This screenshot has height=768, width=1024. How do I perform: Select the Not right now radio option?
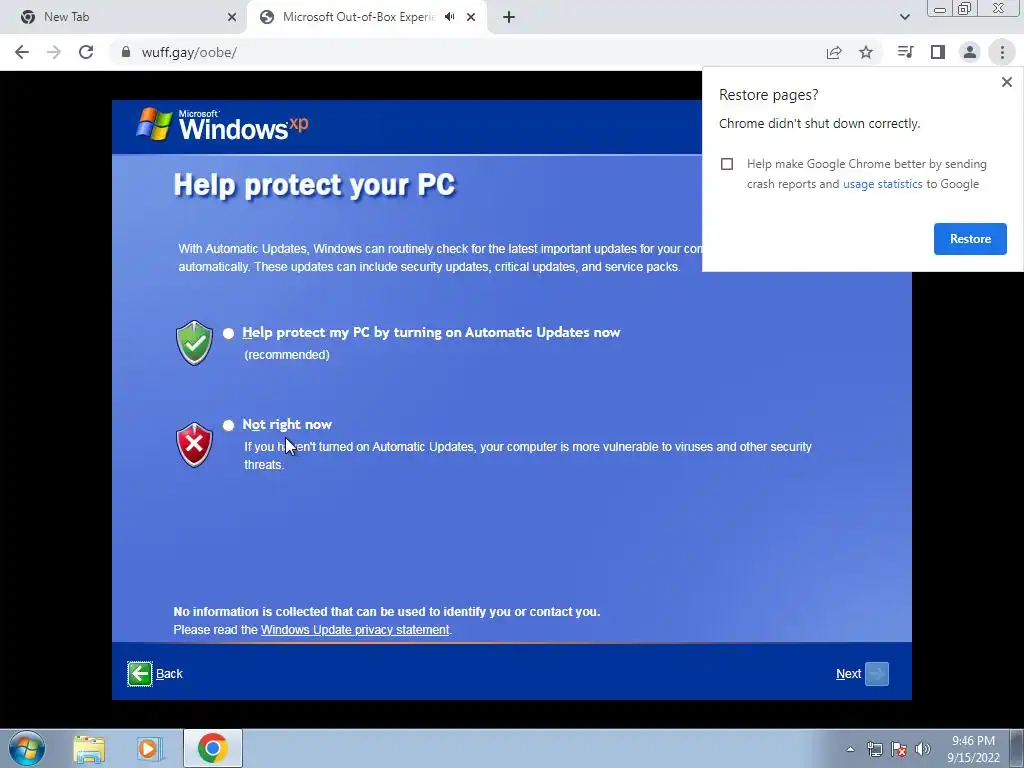(x=228, y=425)
